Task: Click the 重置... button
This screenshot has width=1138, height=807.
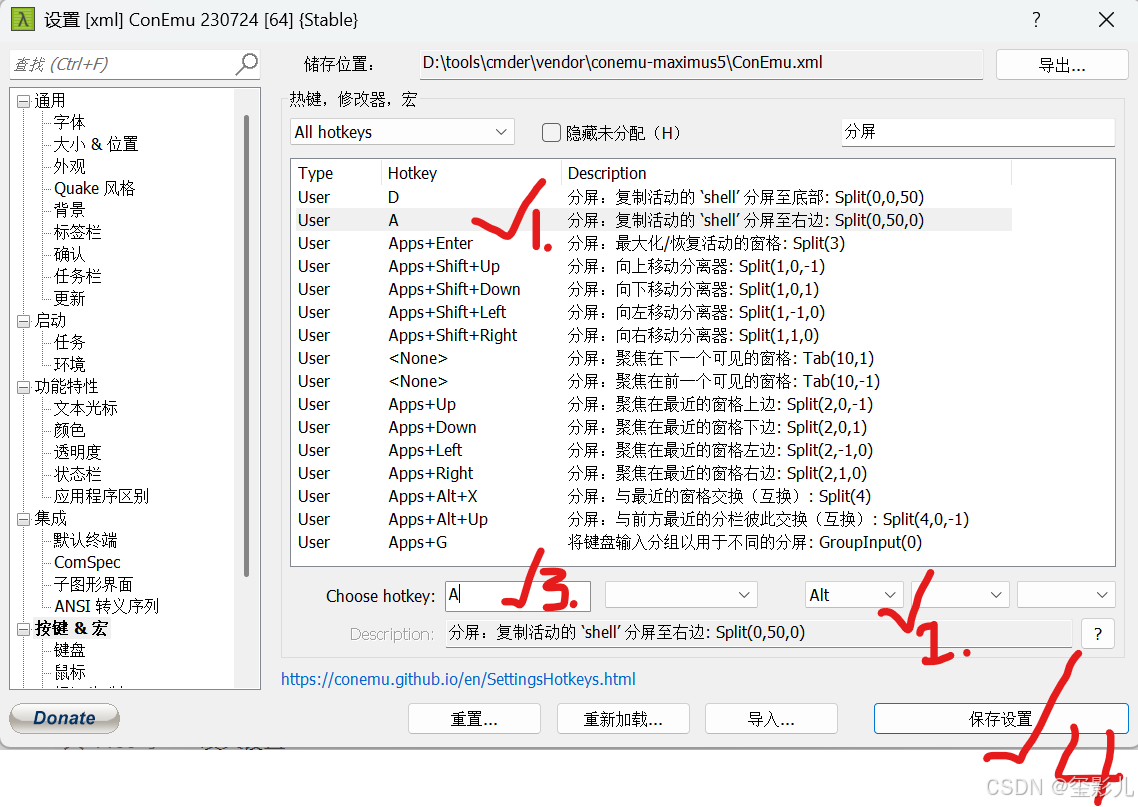Action: (474, 718)
